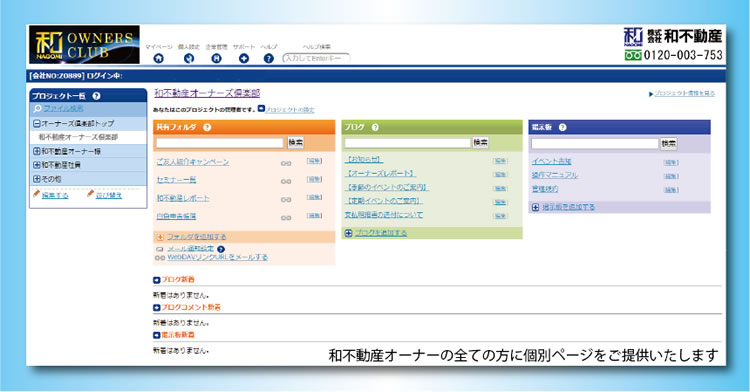
Task: Open サポート plus icon
Action: click(x=244, y=58)
